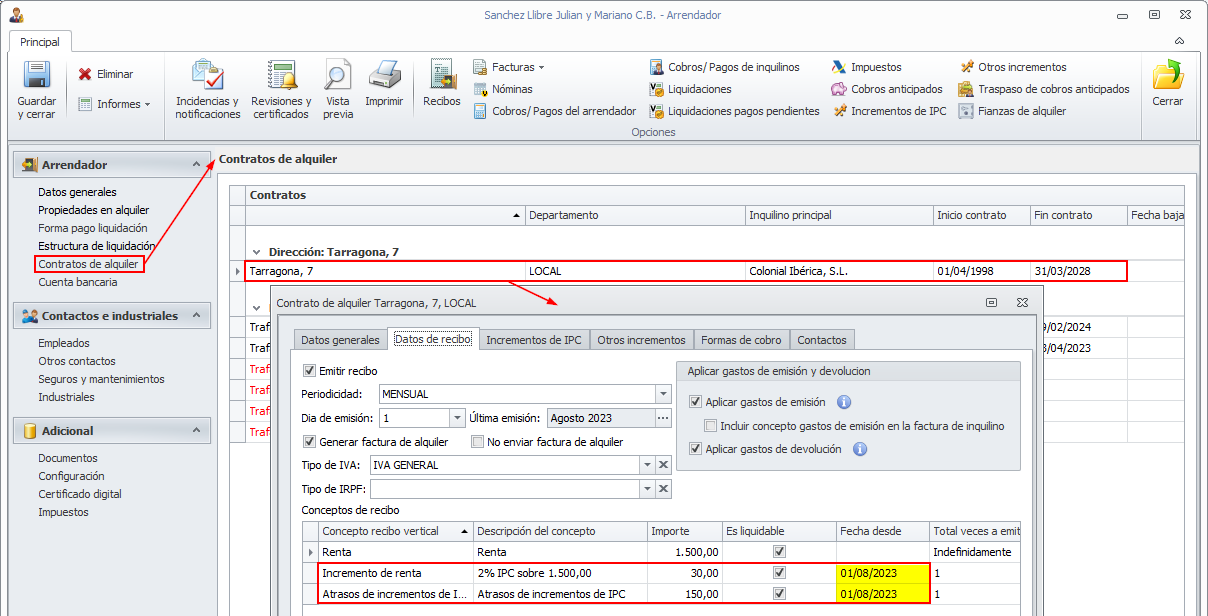The image size is (1208, 616).
Task: Toggle Aplicar gastos de devolución checkbox
Action: pos(696,449)
